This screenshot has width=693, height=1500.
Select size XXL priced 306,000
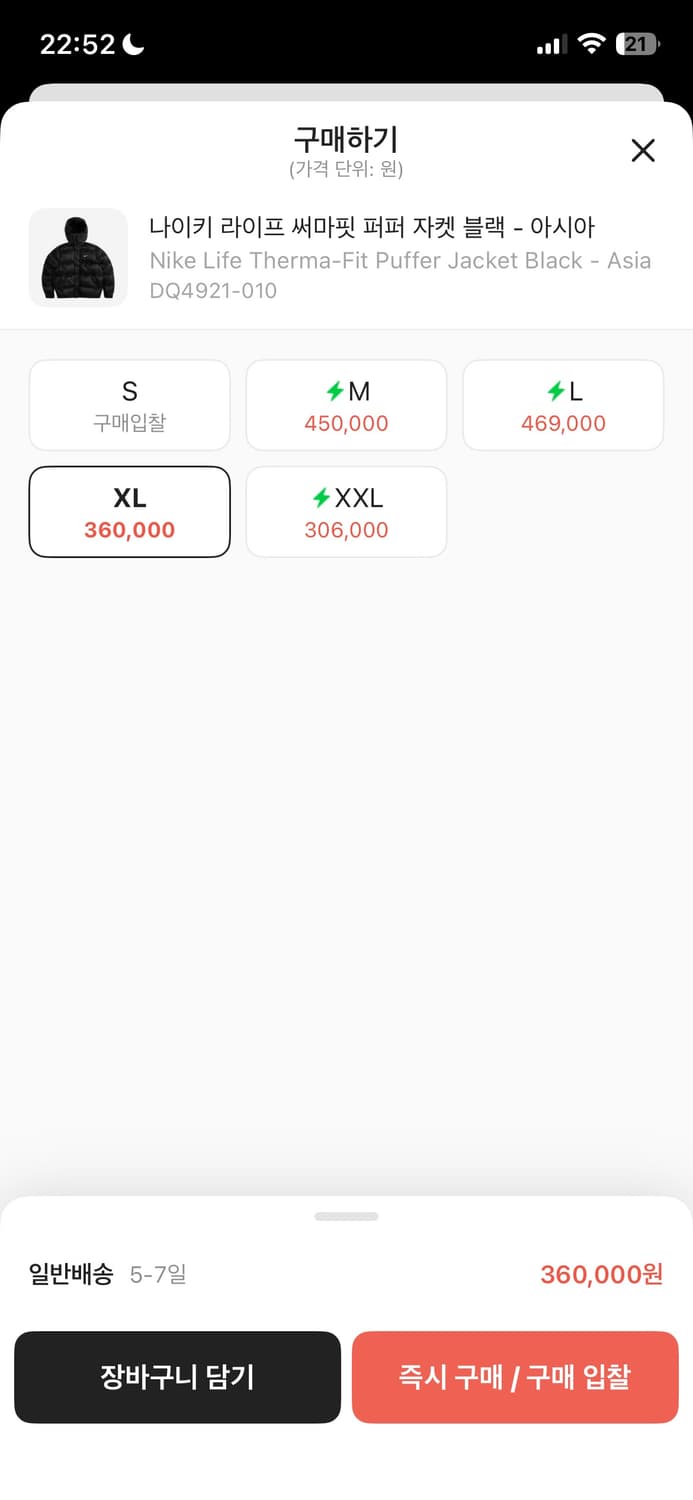(x=346, y=511)
